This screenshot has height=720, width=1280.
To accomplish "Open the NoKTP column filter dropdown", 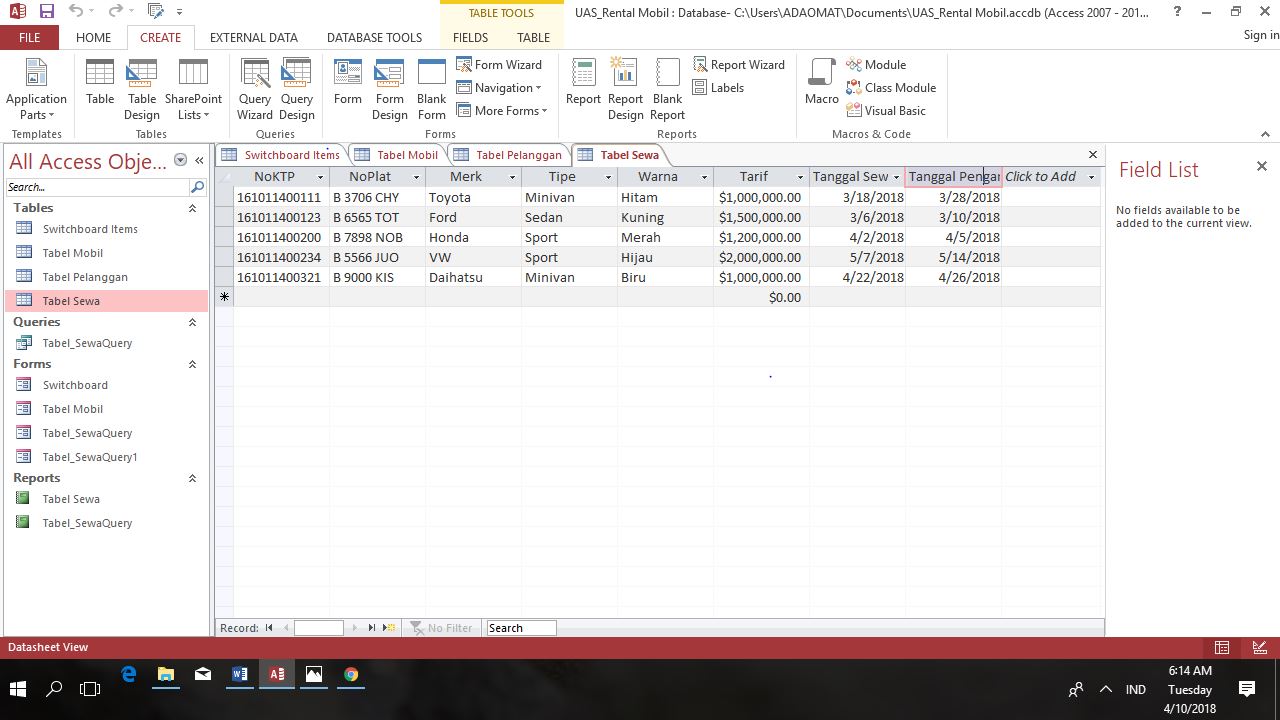I will [320, 177].
